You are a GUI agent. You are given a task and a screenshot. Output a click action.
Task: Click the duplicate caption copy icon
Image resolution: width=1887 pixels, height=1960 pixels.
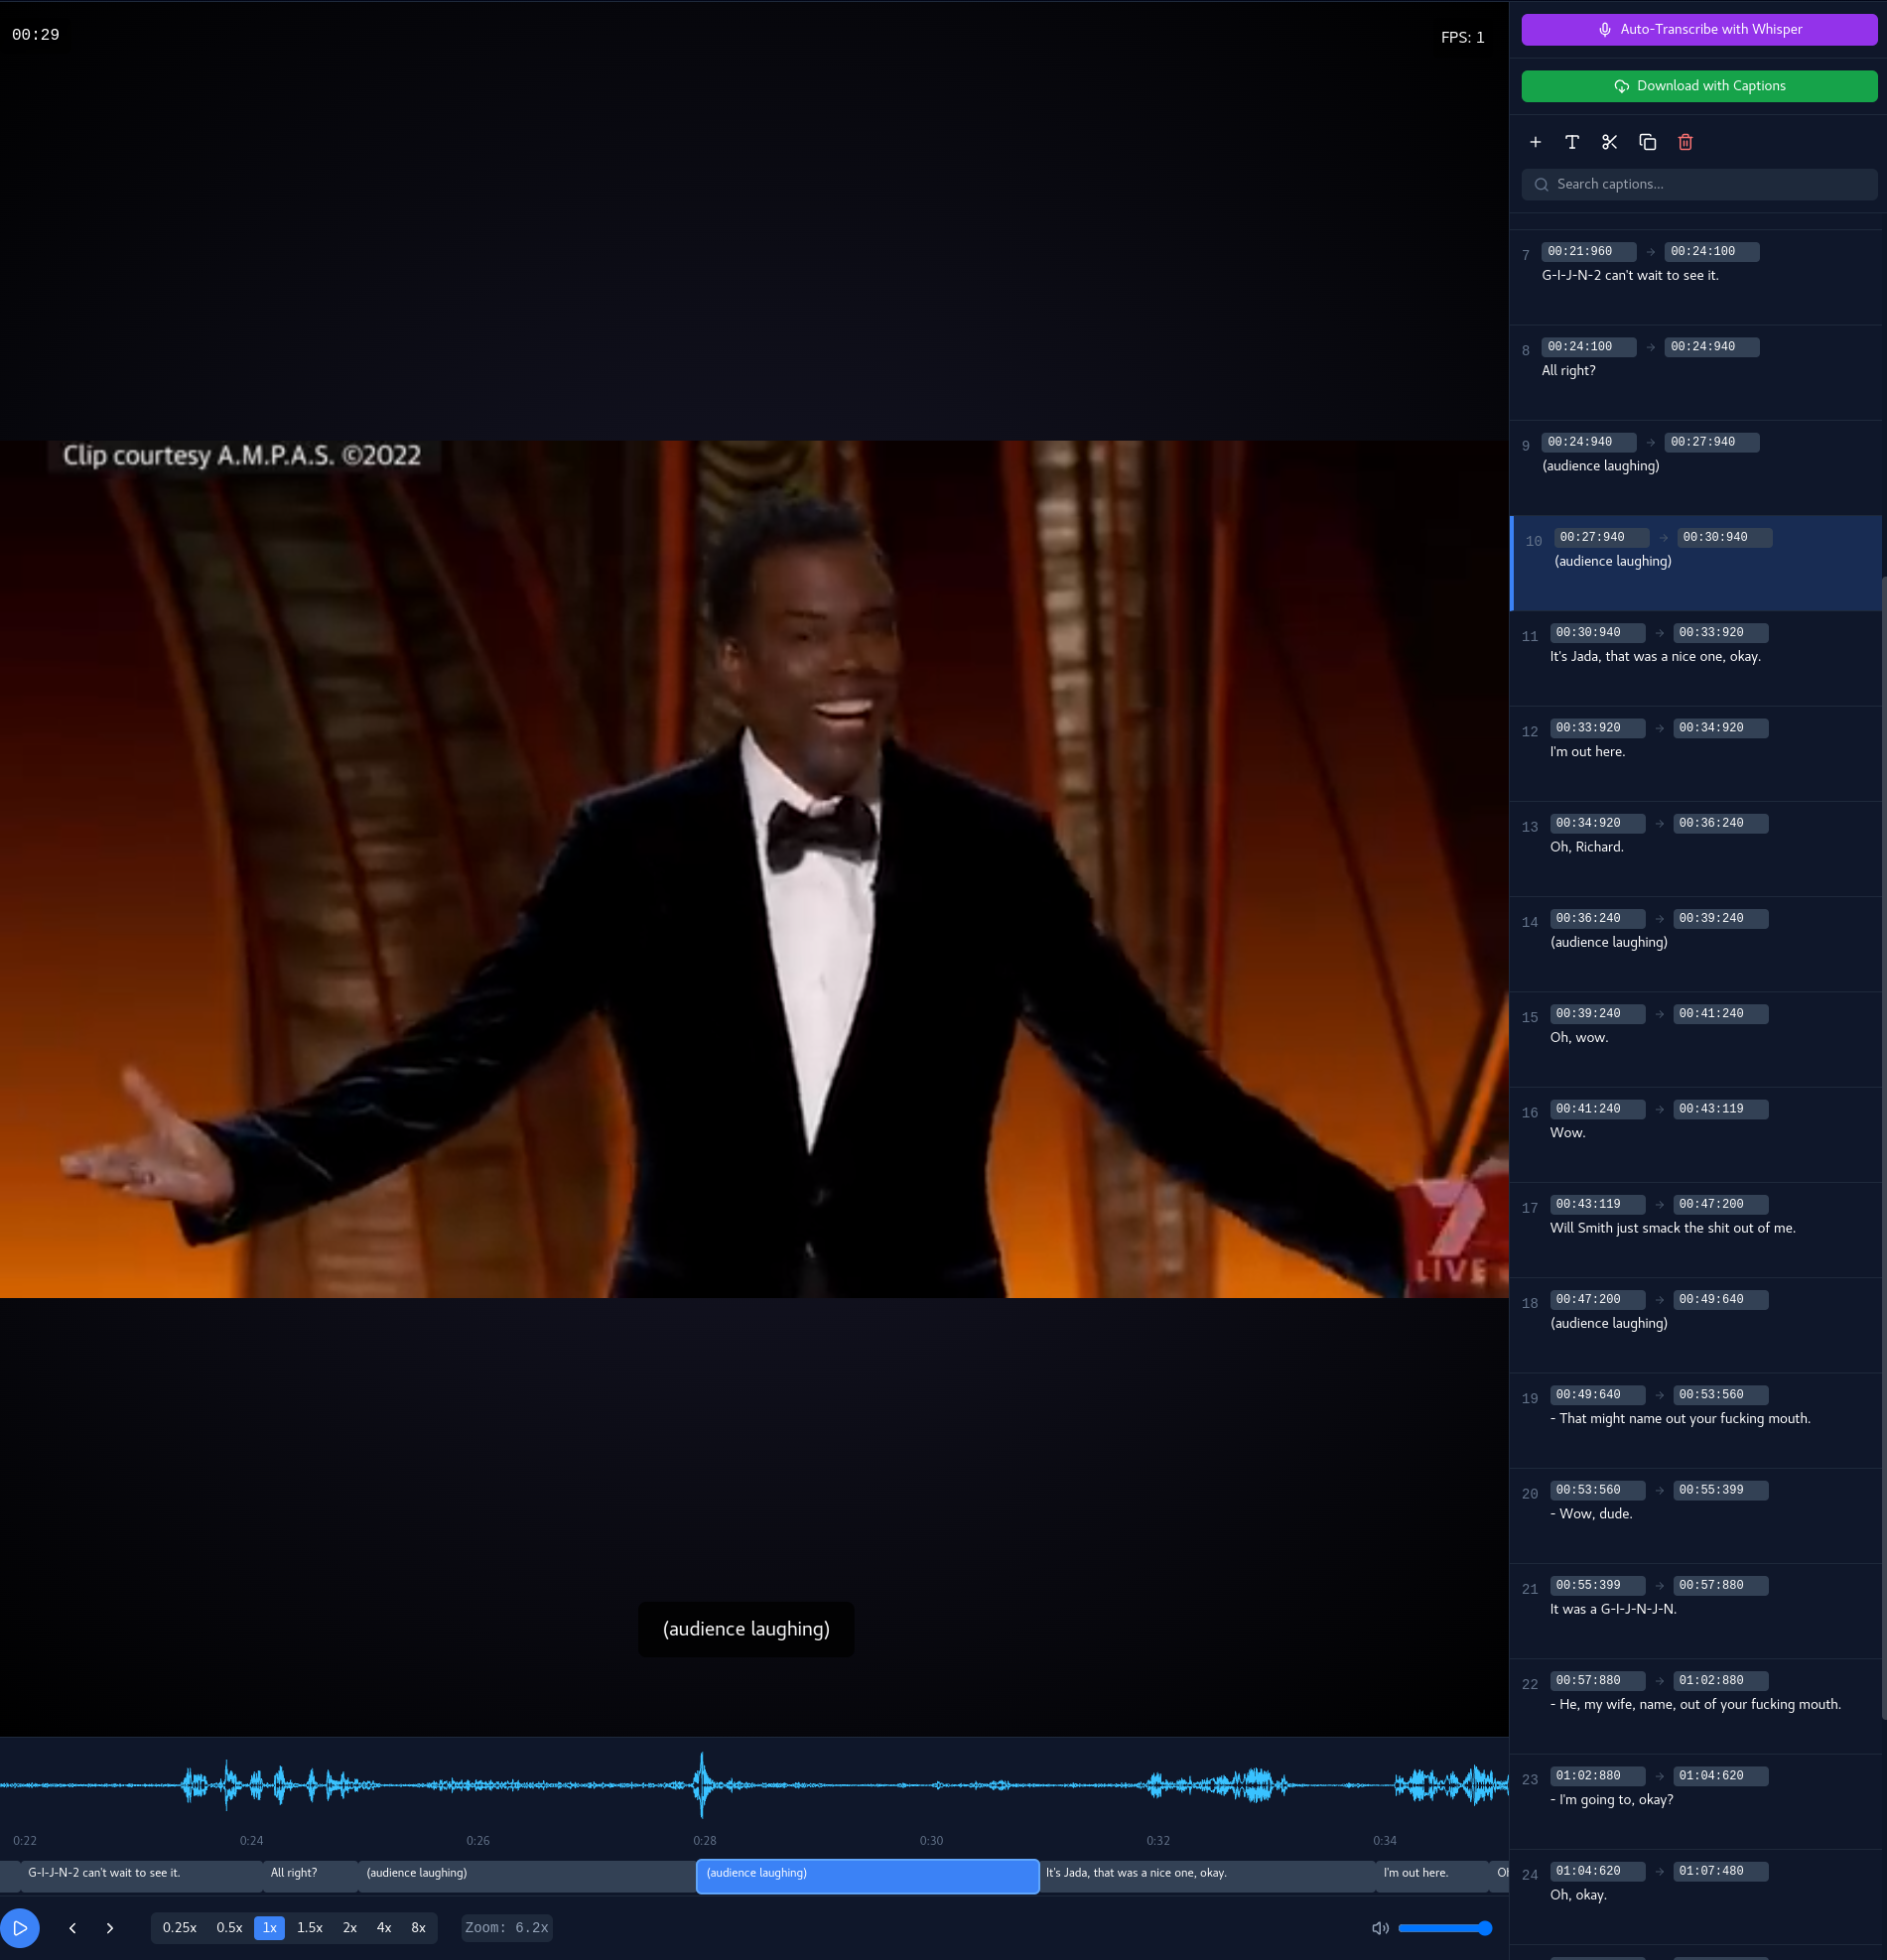(x=1647, y=142)
